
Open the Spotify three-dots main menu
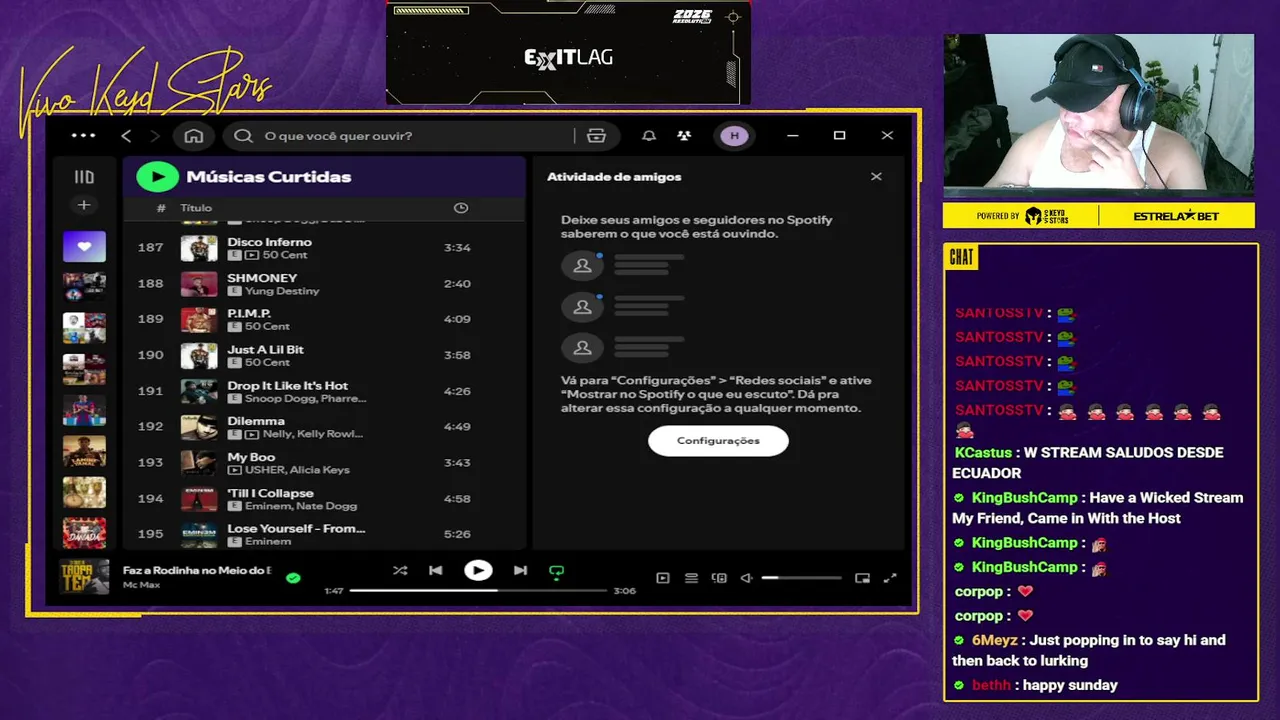(84, 136)
